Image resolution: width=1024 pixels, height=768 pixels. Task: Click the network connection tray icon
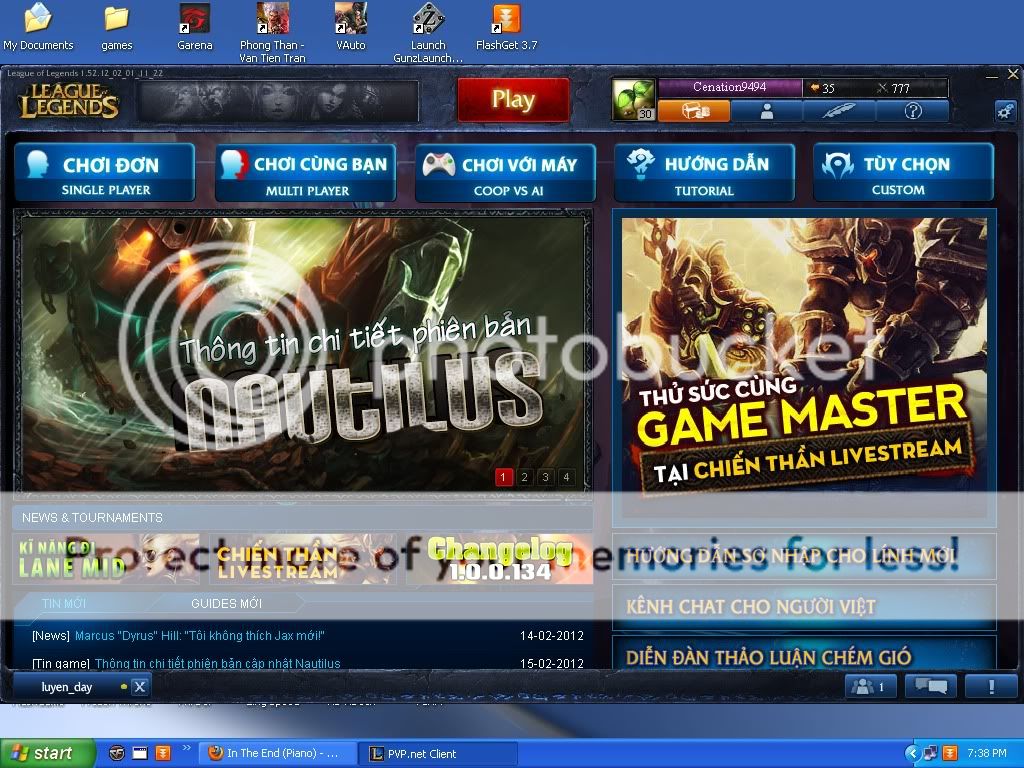pyautogui.click(x=931, y=753)
